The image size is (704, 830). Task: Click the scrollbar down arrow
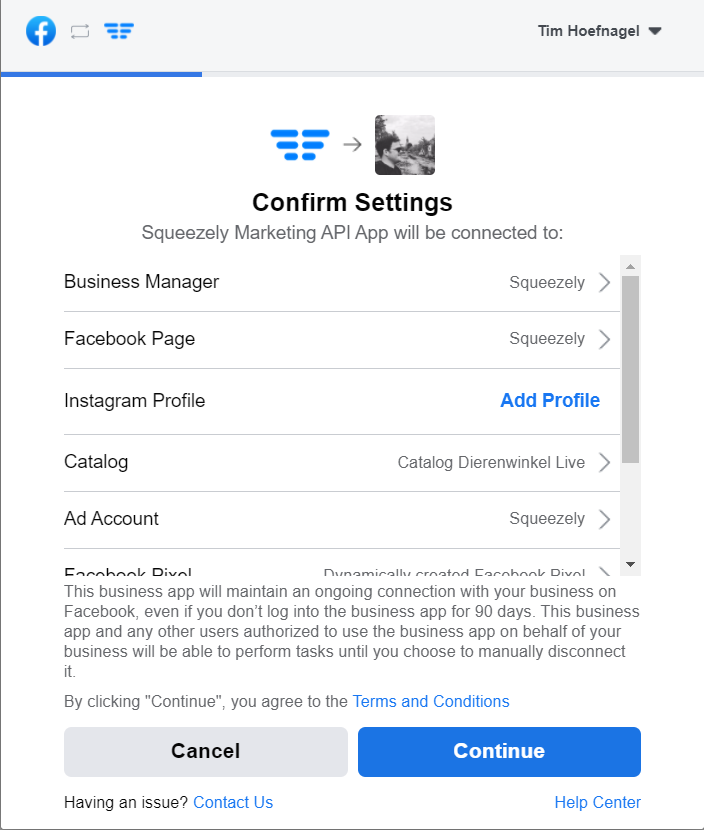pyautogui.click(x=630, y=564)
